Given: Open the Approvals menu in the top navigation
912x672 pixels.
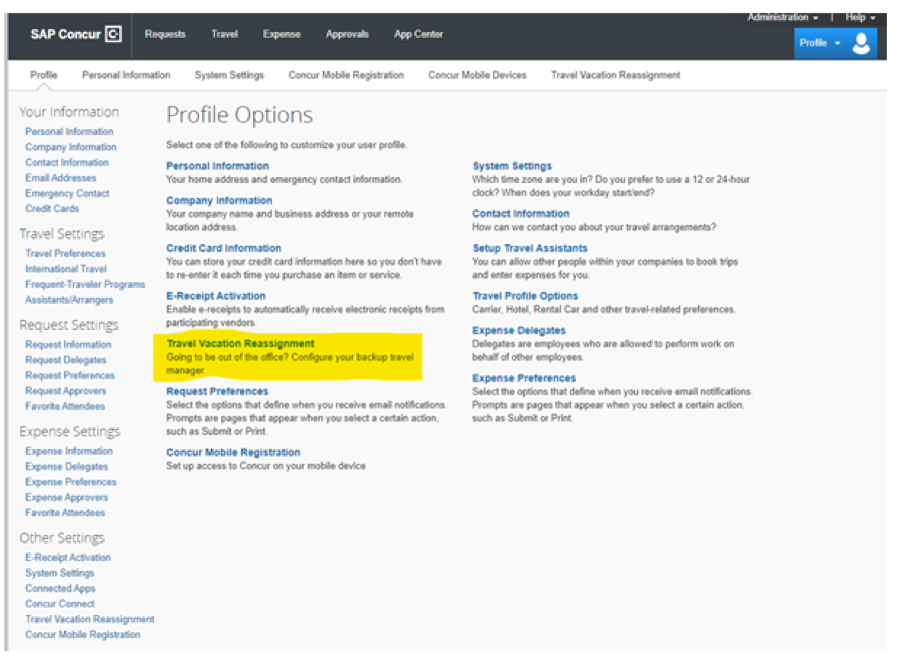Looking at the screenshot, I should [347, 34].
